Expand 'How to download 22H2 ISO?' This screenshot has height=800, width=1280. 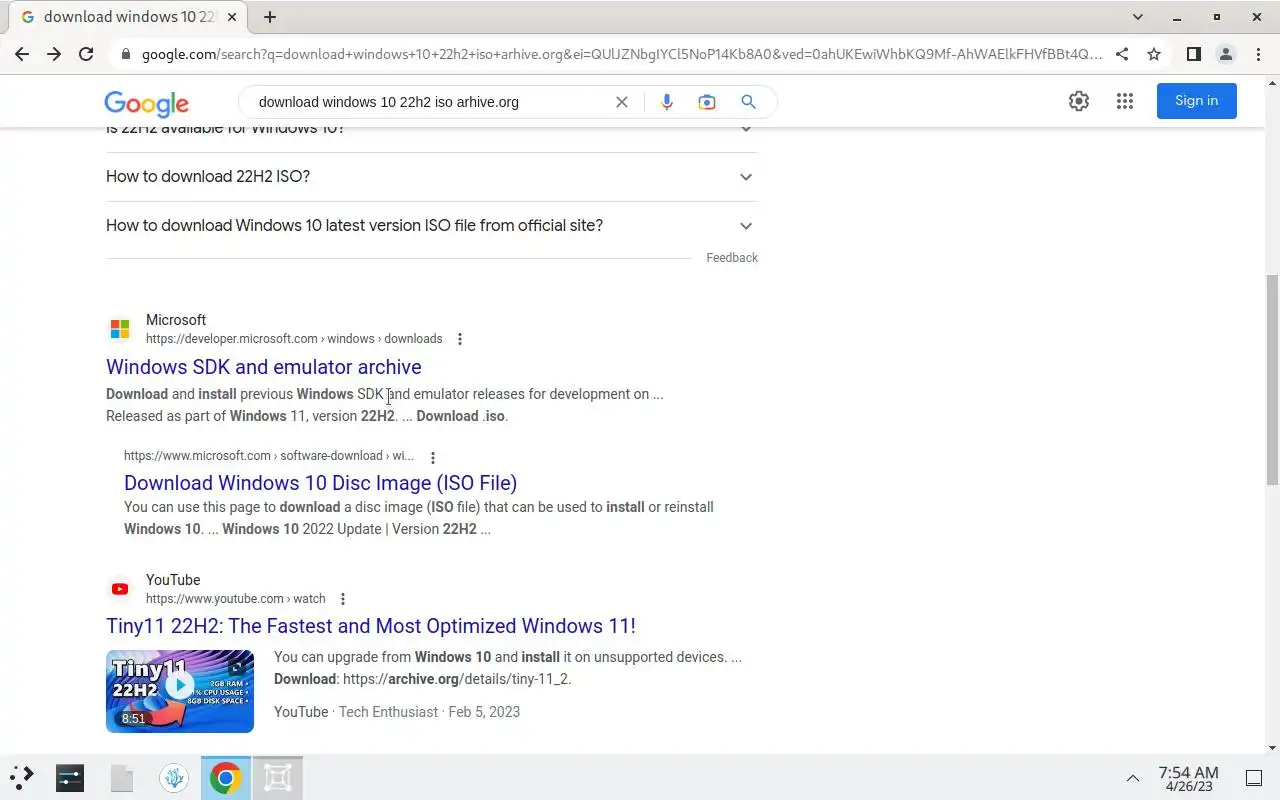[432, 177]
